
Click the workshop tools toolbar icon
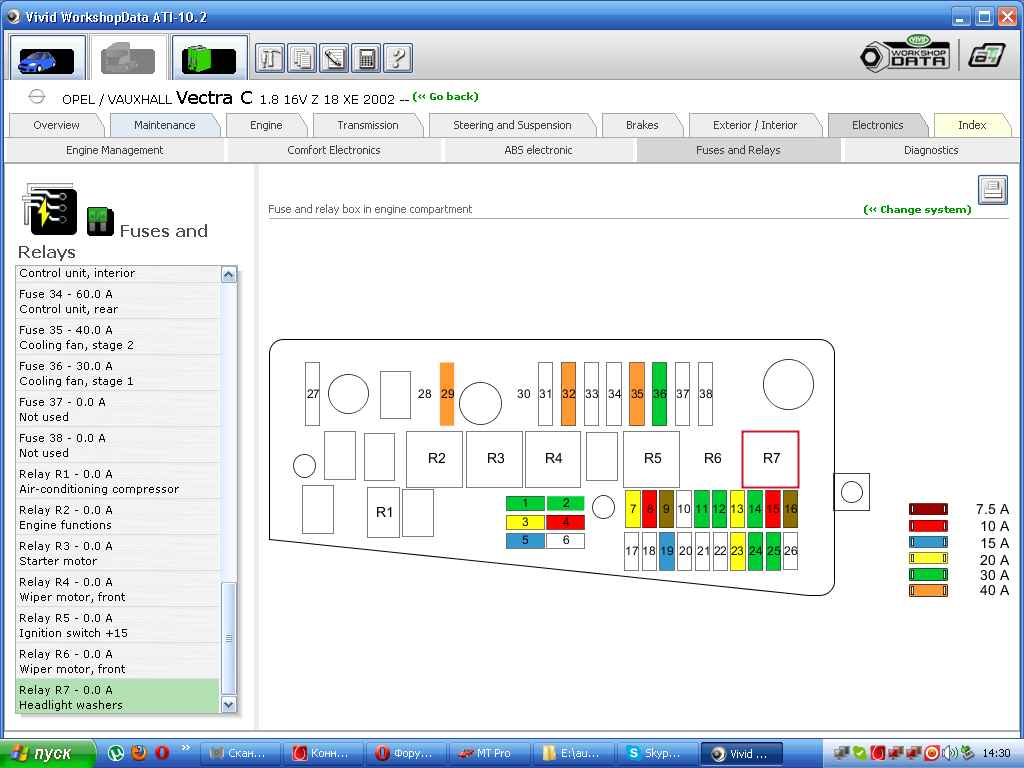click(x=270, y=59)
